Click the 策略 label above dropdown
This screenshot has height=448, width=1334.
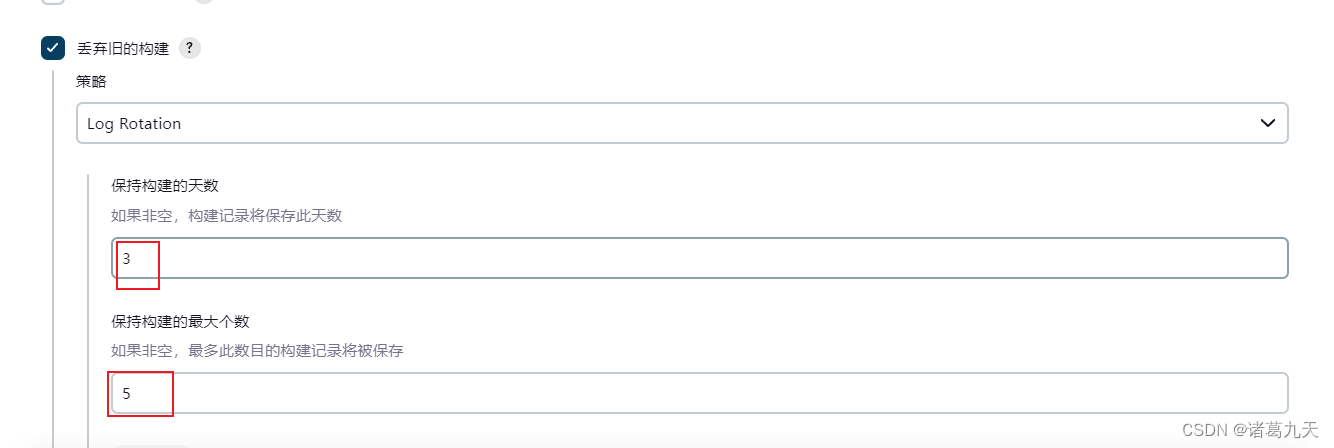[91, 82]
